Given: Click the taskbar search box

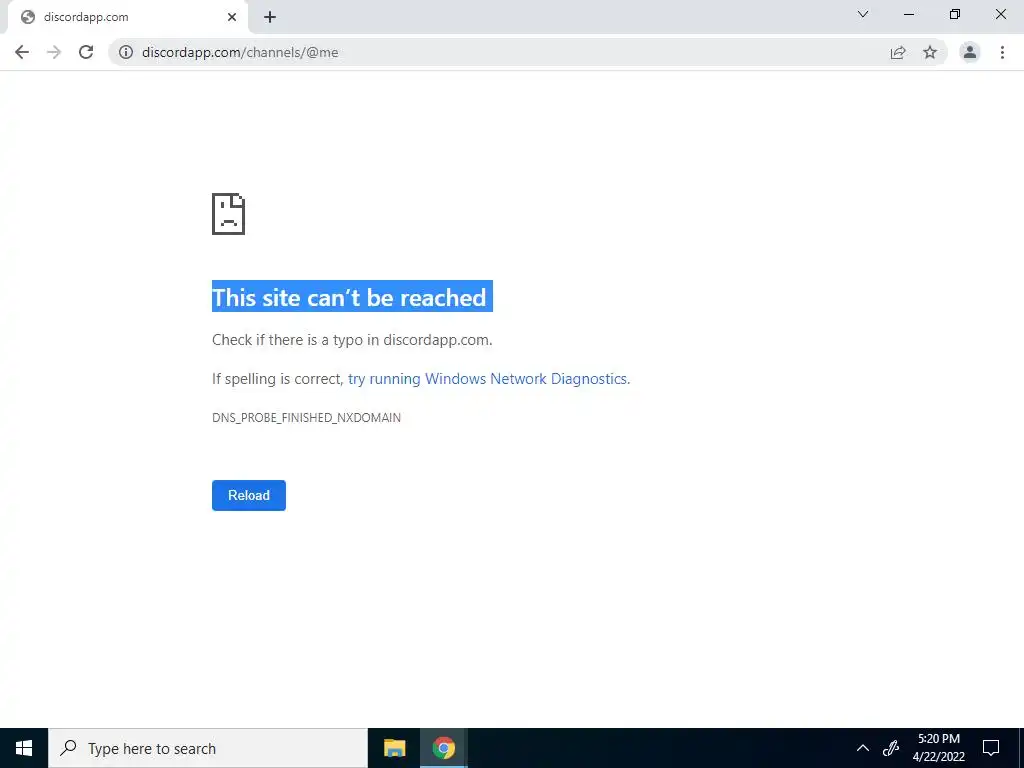Looking at the screenshot, I should (x=208, y=748).
